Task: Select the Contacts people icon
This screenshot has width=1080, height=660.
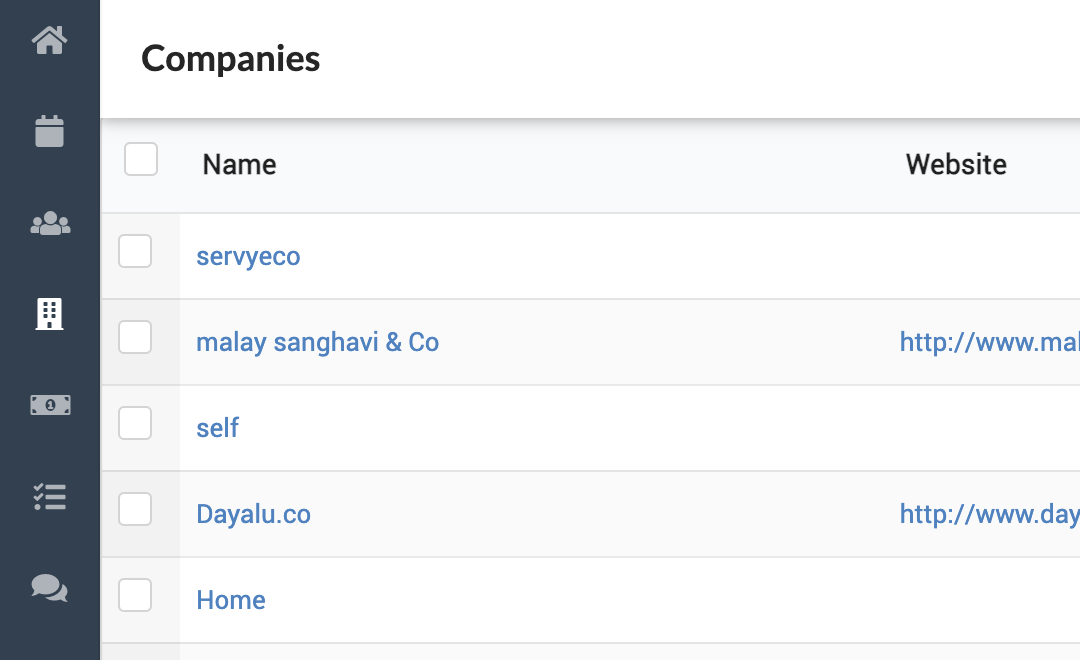Action: 50,223
